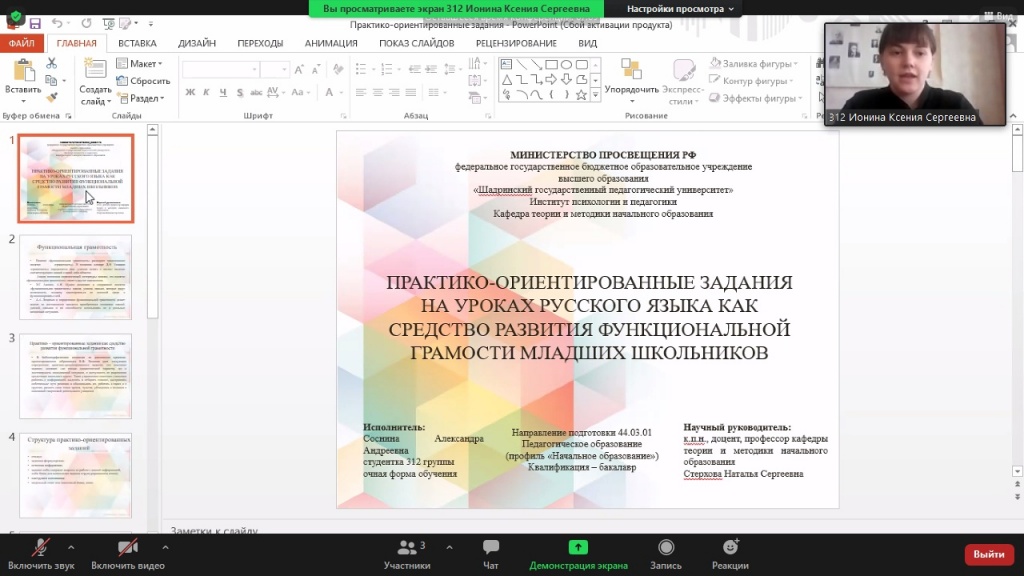Image resolution: width=1024 pixels, height=576 pixels.
Task: Open Настройки просмотра dropdown
Action: pyautogui.click(x=680, y=8)
